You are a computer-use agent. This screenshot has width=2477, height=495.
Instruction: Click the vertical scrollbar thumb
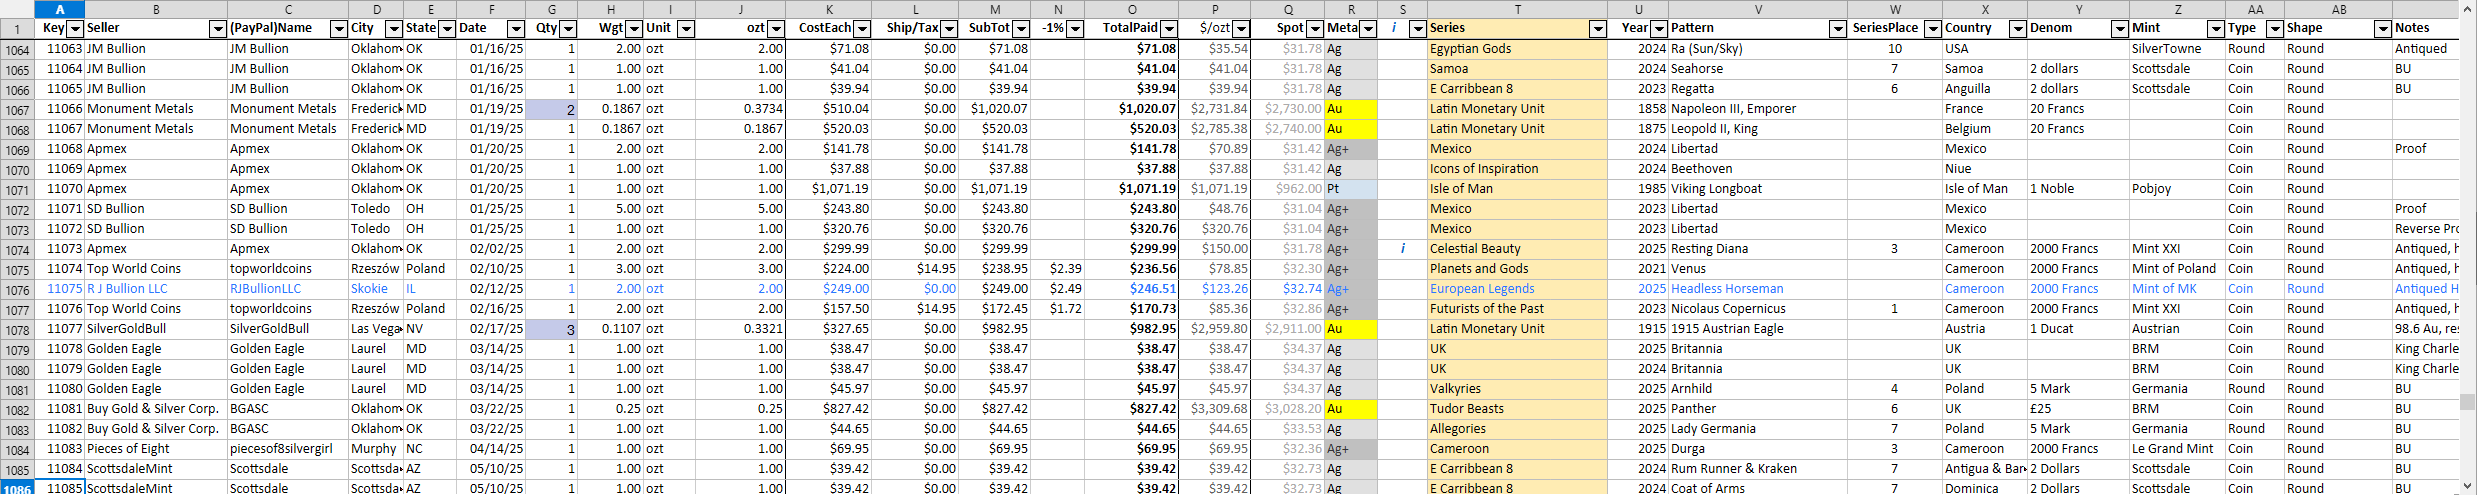point(2467,402)
